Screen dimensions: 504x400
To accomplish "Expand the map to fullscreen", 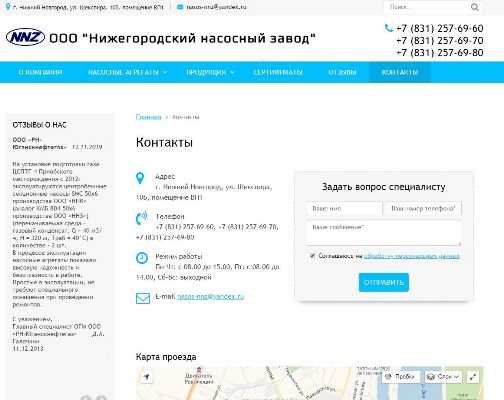I will tap(473, 377).
